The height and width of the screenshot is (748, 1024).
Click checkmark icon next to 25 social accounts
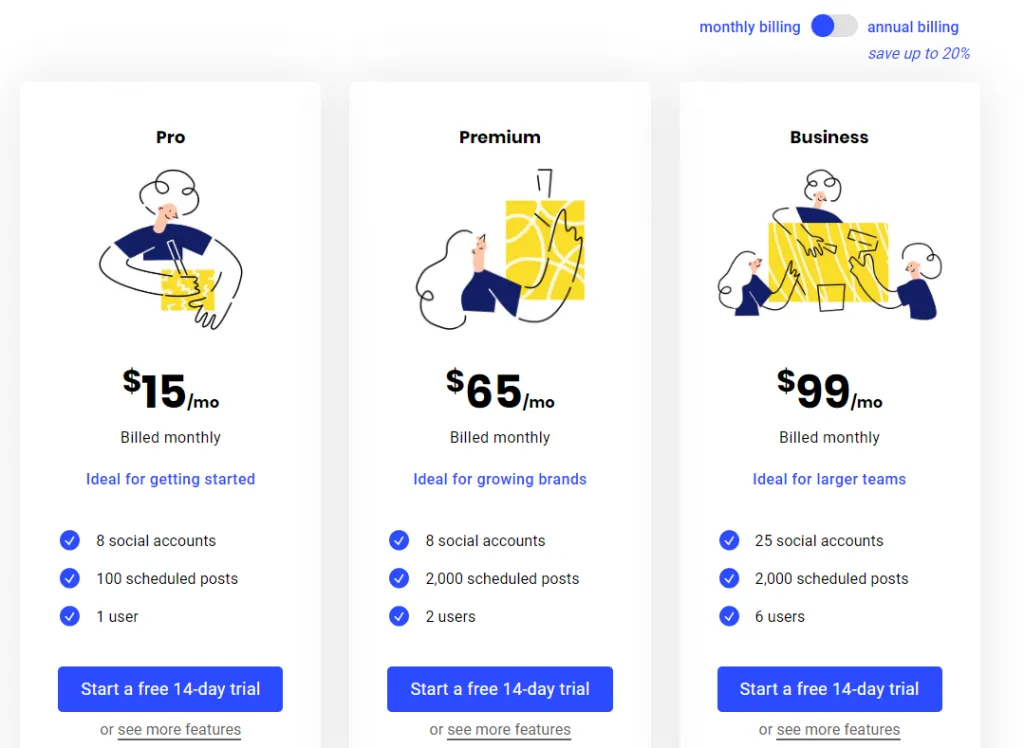pos(729,540)
